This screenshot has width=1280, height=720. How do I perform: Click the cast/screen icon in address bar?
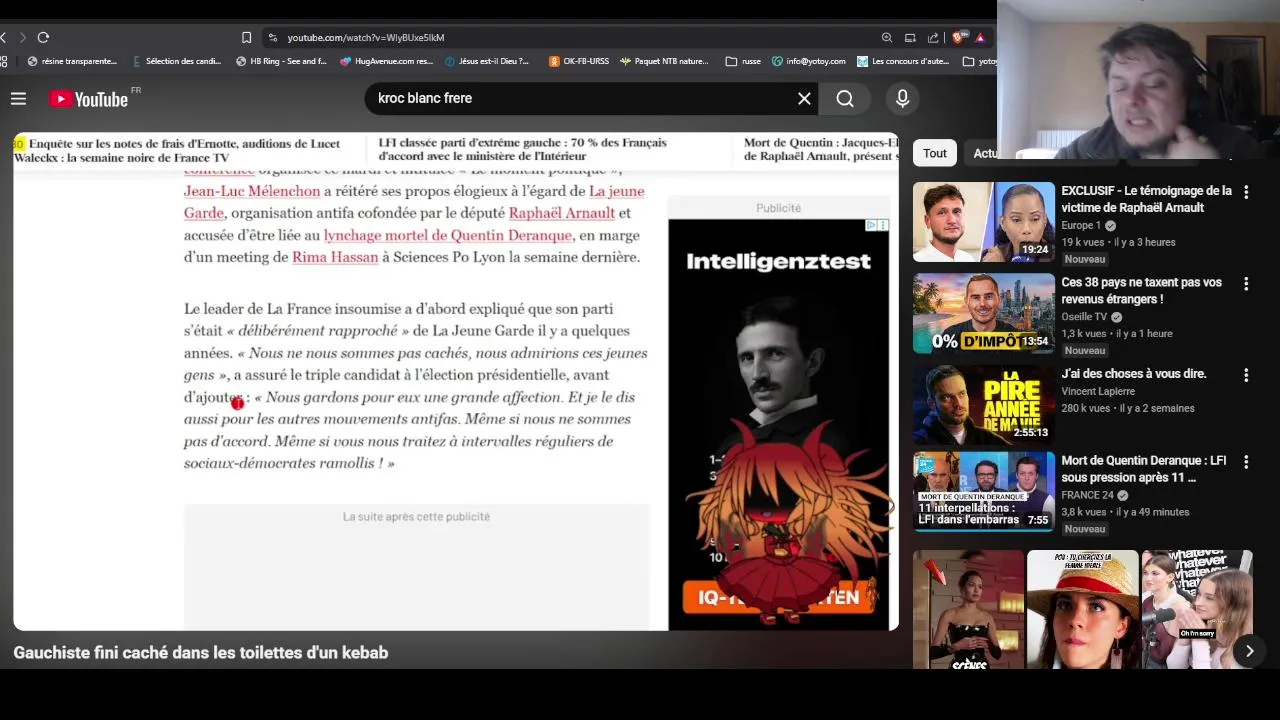[x=910, y=37]
